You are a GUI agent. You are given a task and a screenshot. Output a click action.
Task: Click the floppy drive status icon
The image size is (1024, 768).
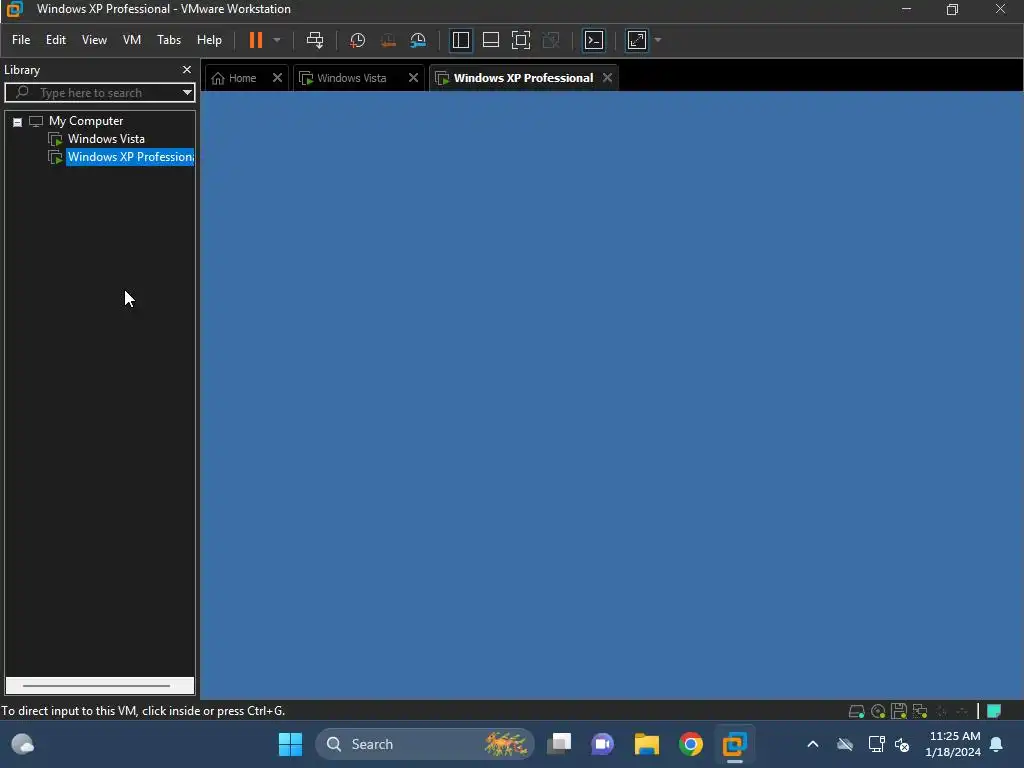pyautogui.click(x=899, y=711)
